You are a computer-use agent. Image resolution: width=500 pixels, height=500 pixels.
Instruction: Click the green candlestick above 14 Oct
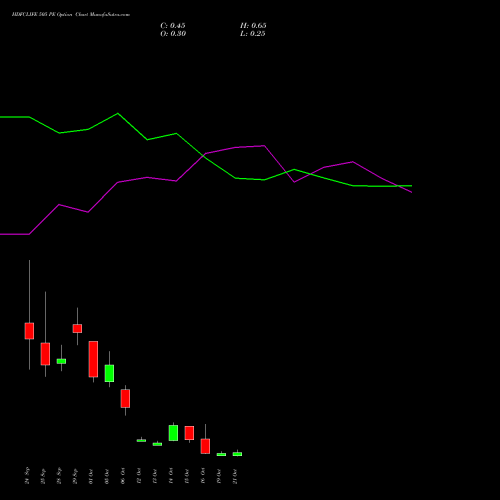[173, 433]
